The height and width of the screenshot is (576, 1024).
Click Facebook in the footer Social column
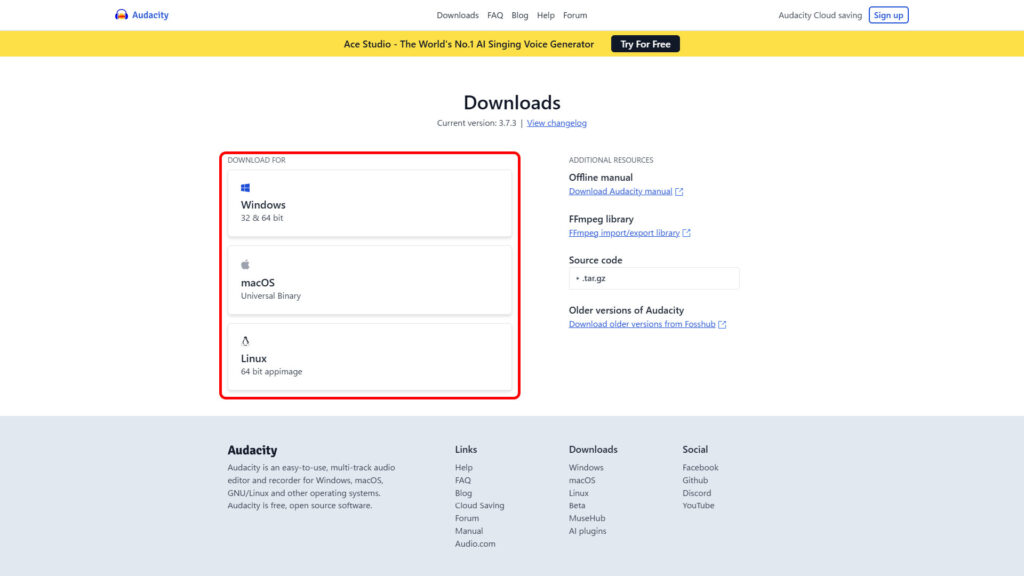click(x=700, y=468)
